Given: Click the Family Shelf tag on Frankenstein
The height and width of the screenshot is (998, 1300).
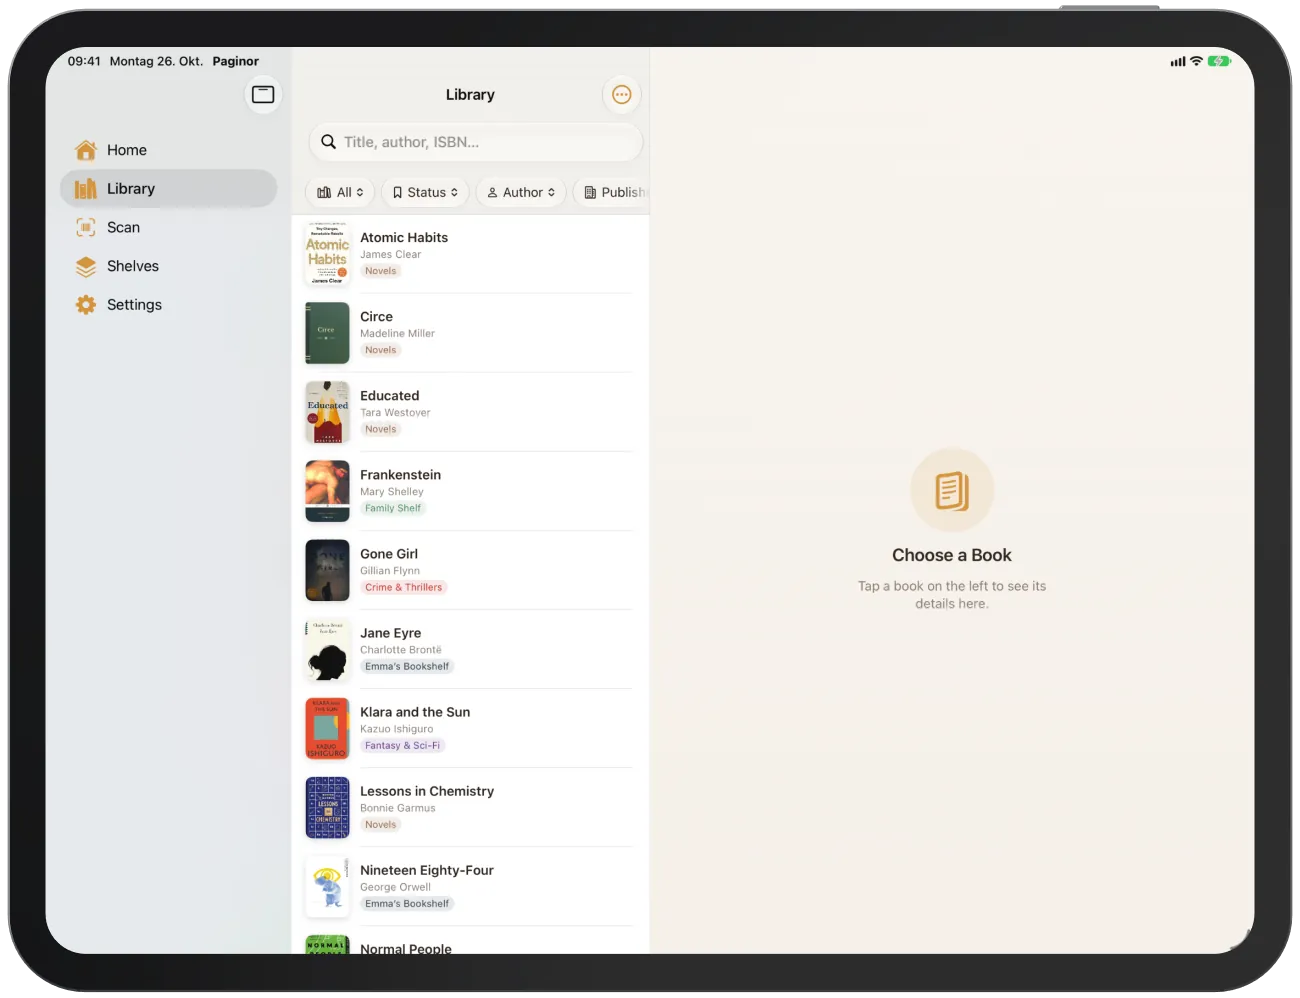Looking at the screenshot, I should tap(393, 508).
